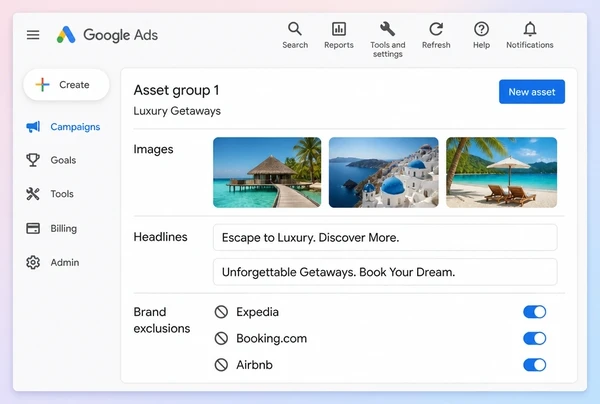
Task: Click the New asset button
Action: [532, 92]
